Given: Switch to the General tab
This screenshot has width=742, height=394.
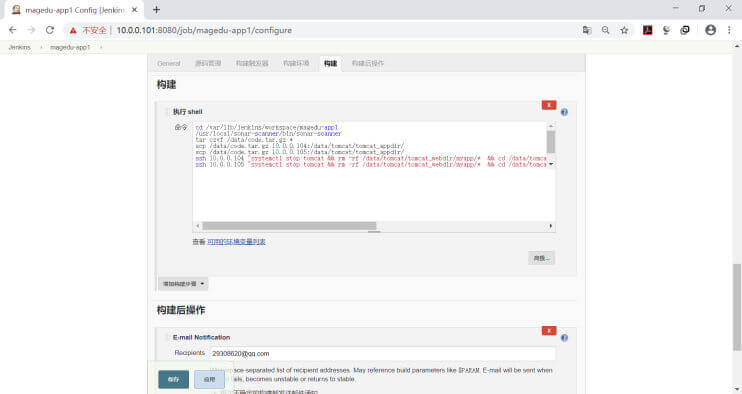Looking at the screenshot, I should click(x=168, y=63).
